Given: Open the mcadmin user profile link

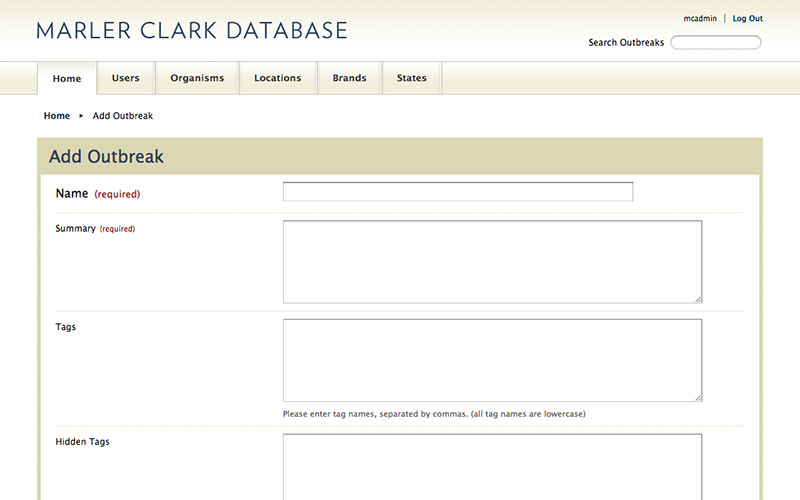Looking at the screenshot, I should click(x=700, y=18).
